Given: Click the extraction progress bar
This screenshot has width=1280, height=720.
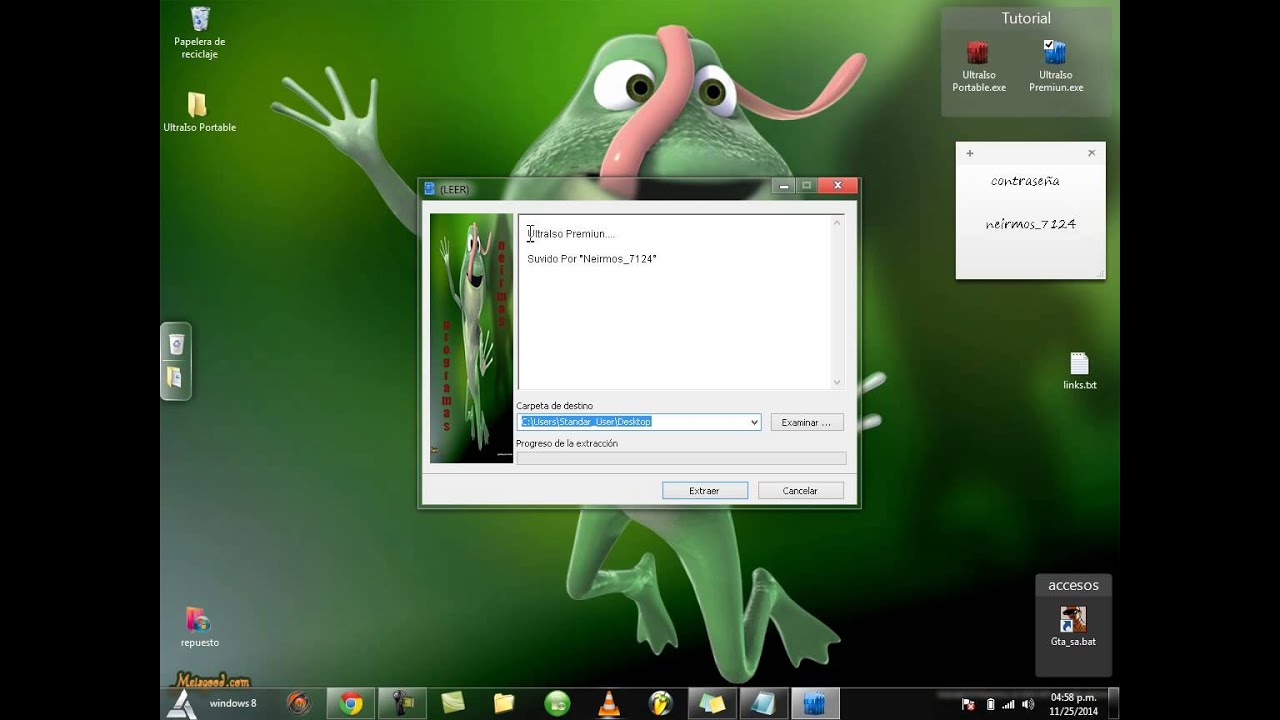Looking at the screenshot, I should click(x=681, y=458).
